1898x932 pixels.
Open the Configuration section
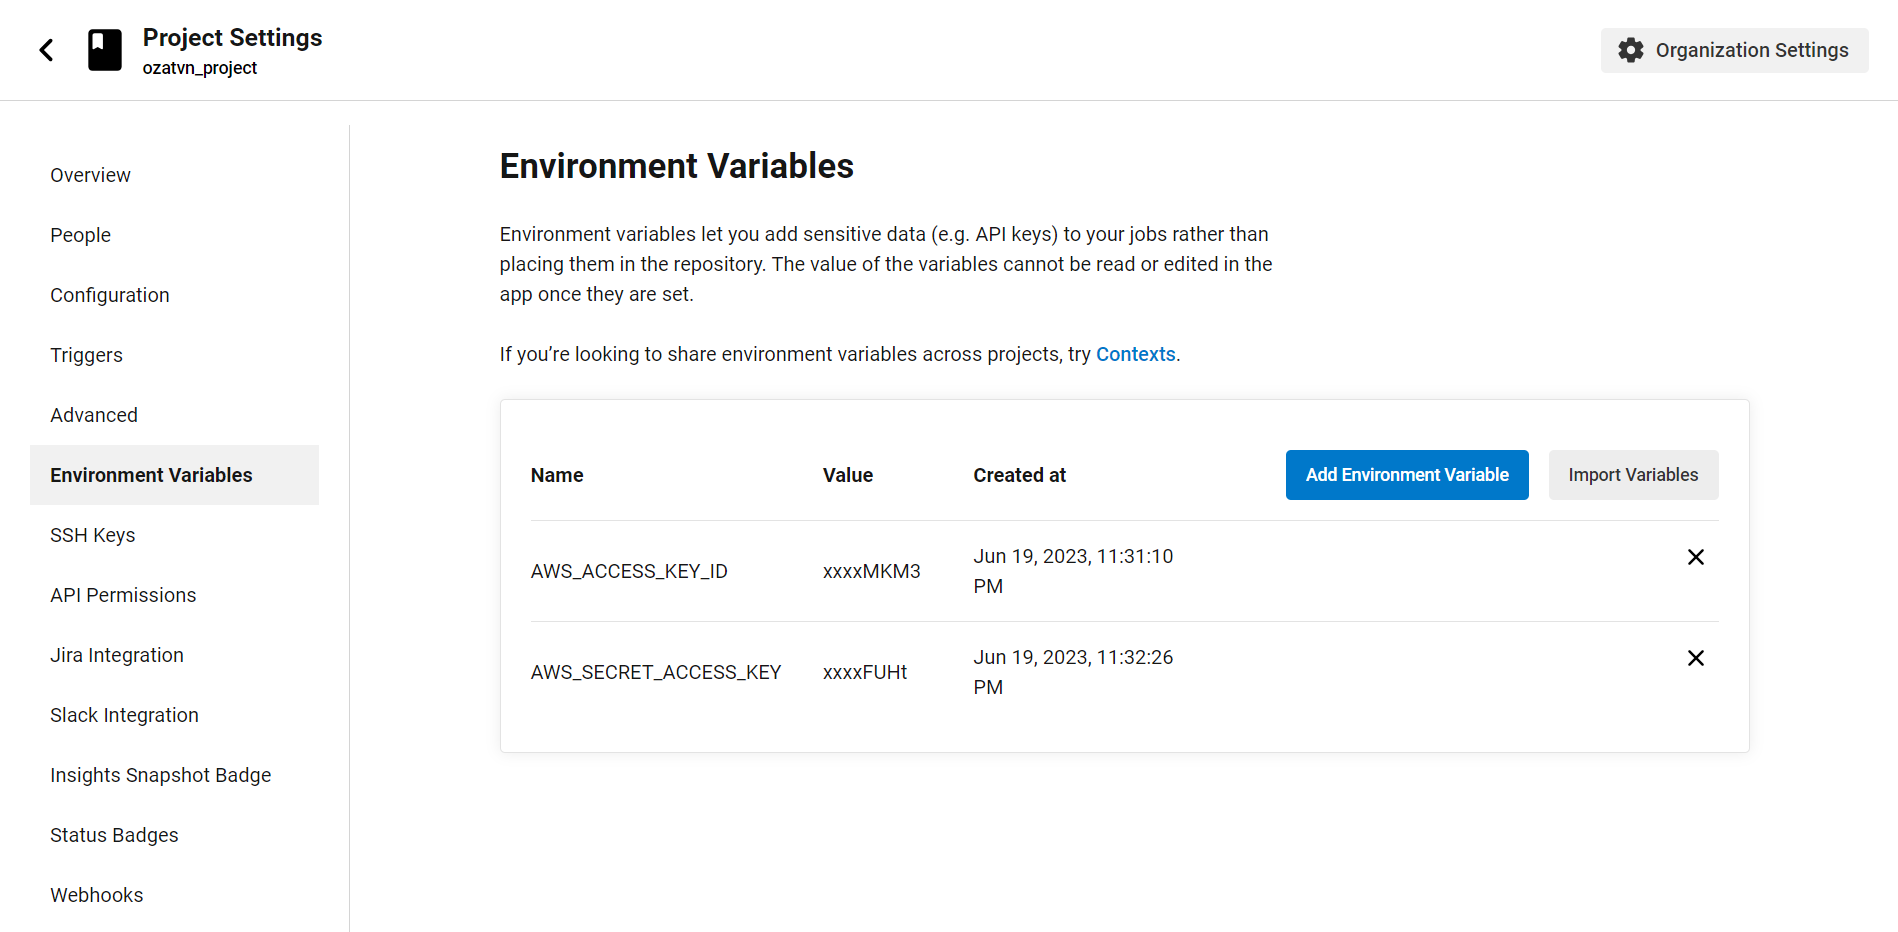(x=110, y=295)
